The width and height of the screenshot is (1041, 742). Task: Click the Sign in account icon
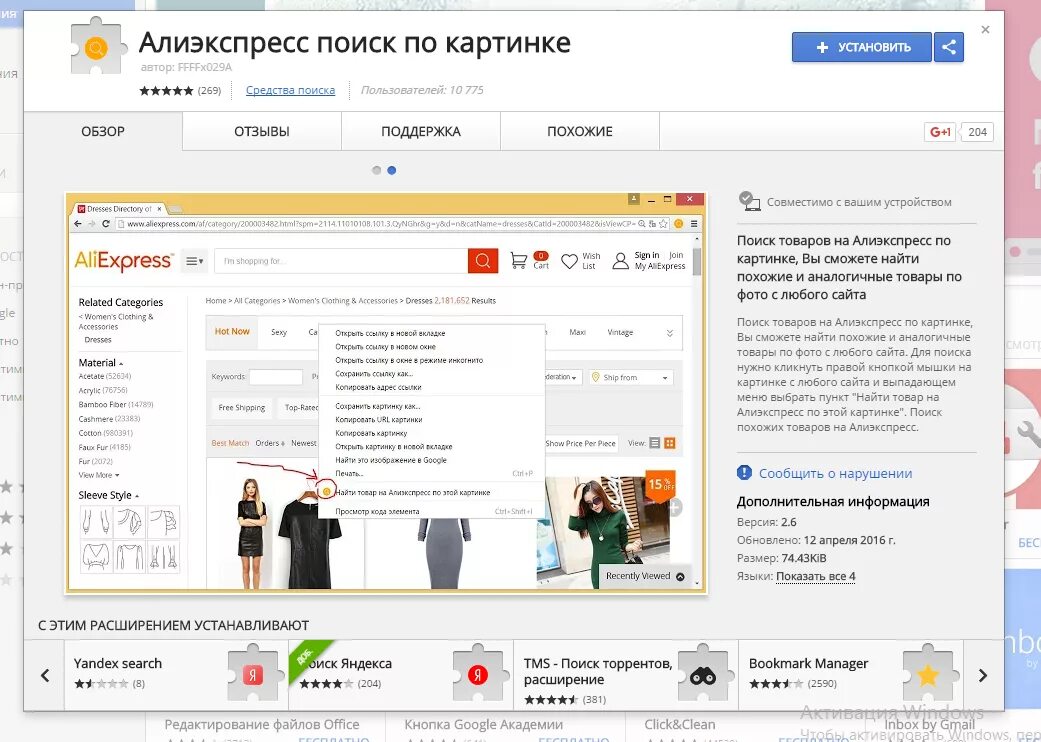620,261
